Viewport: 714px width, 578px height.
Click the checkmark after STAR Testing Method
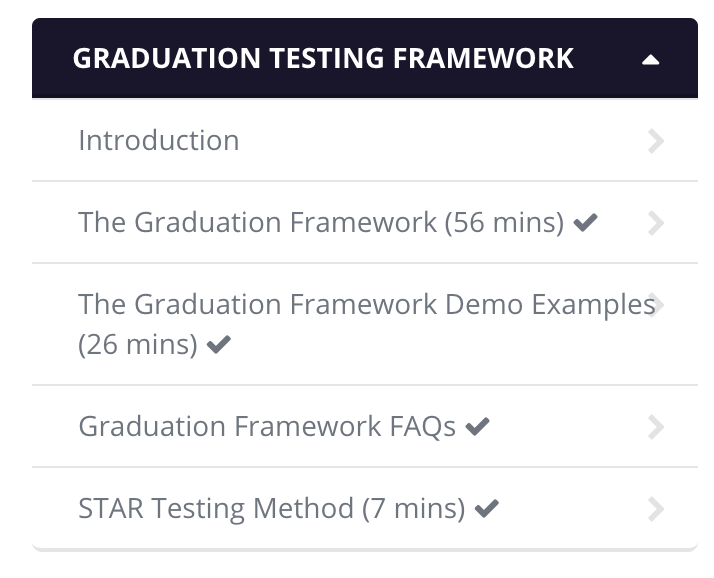click(486, 509)
